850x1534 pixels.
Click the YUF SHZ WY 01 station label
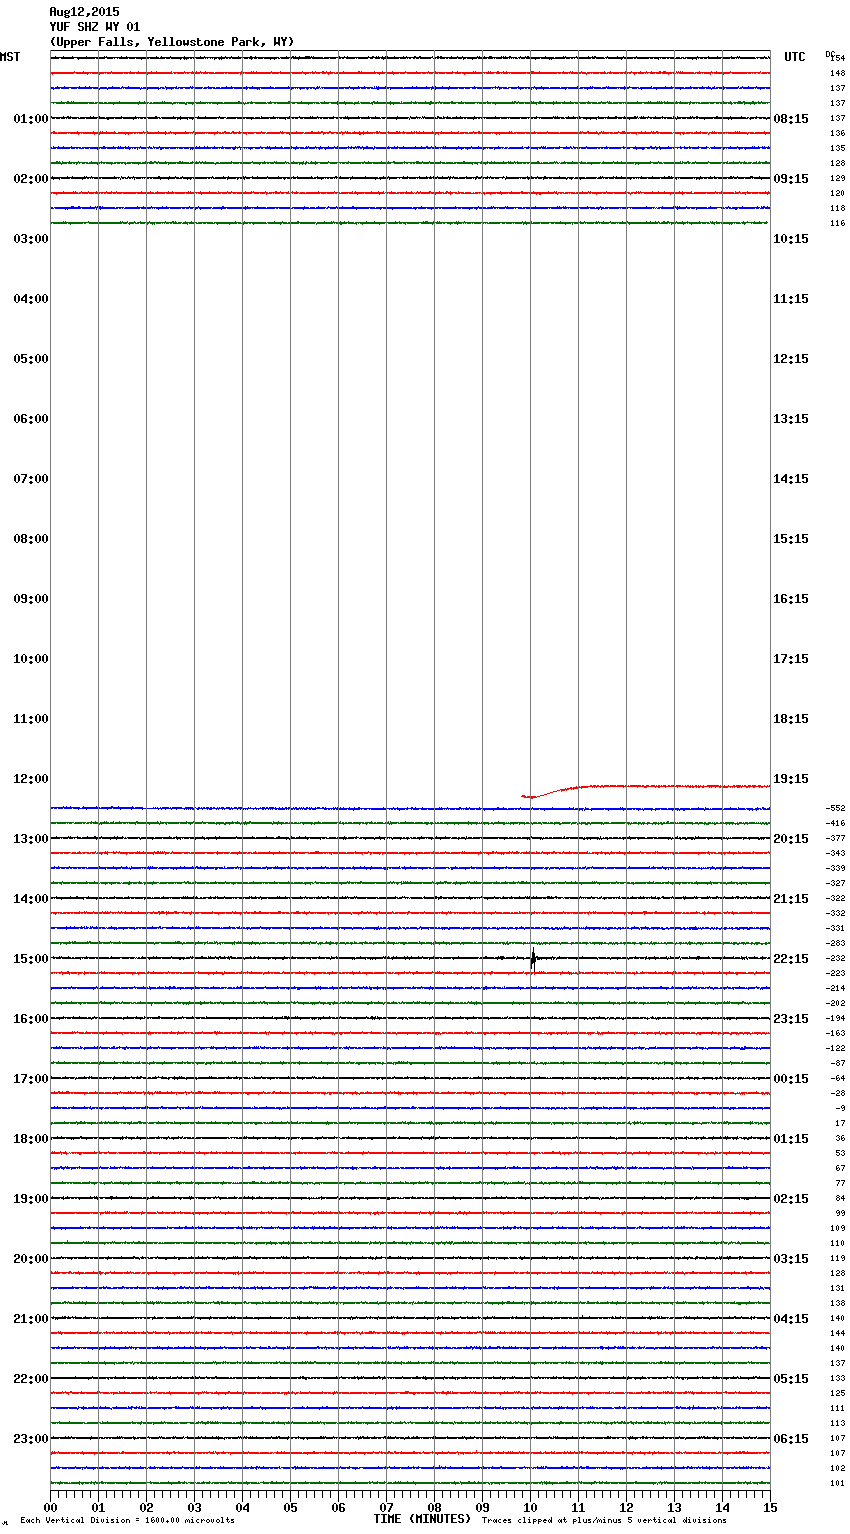(x=95, y=27)
